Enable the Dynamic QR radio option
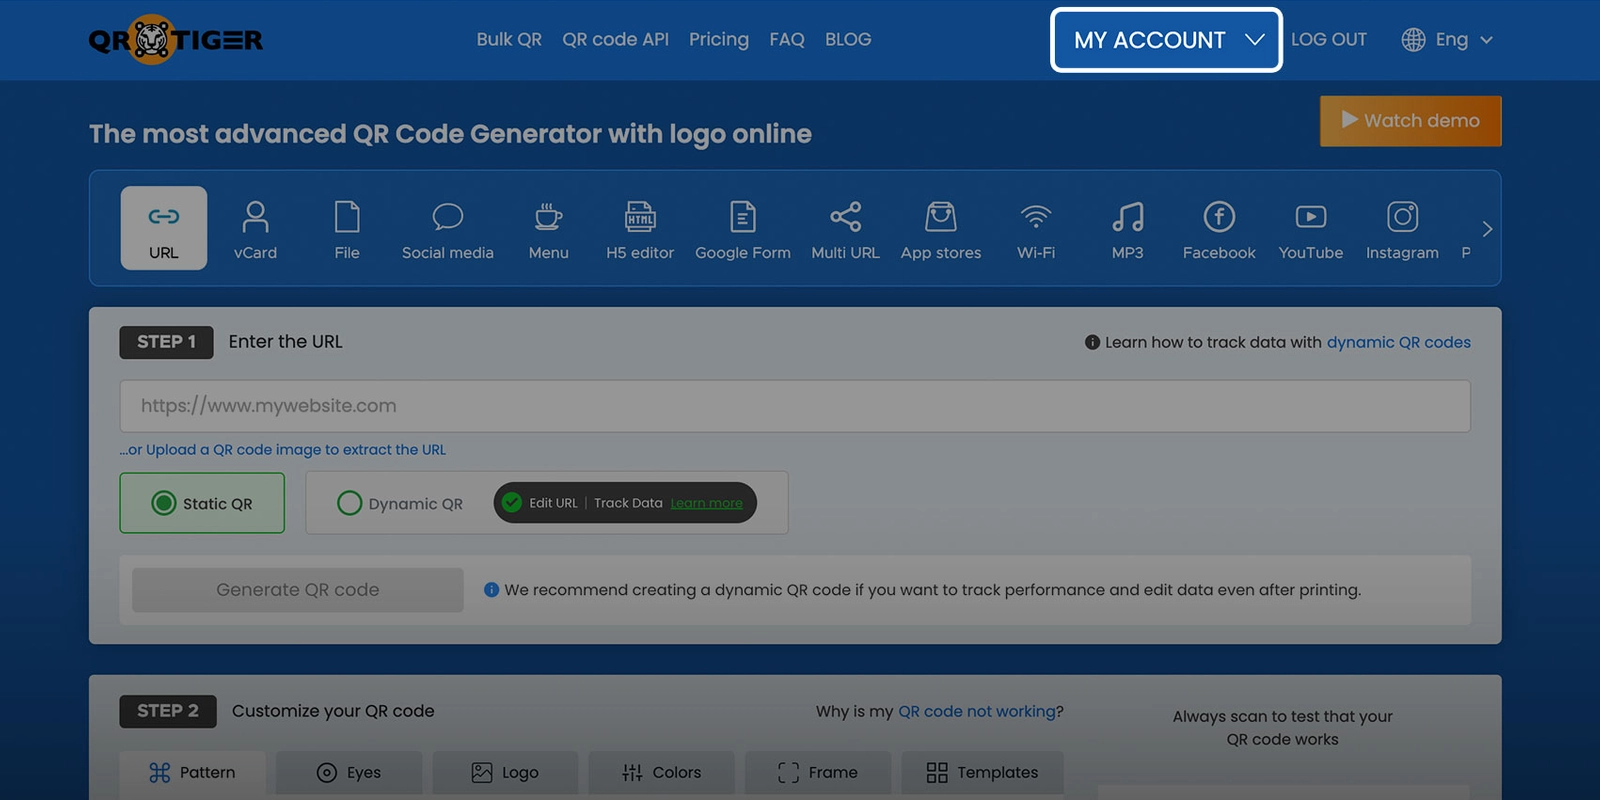Image resolution: width=1600 pixels, height=800 pixels. 350,503
